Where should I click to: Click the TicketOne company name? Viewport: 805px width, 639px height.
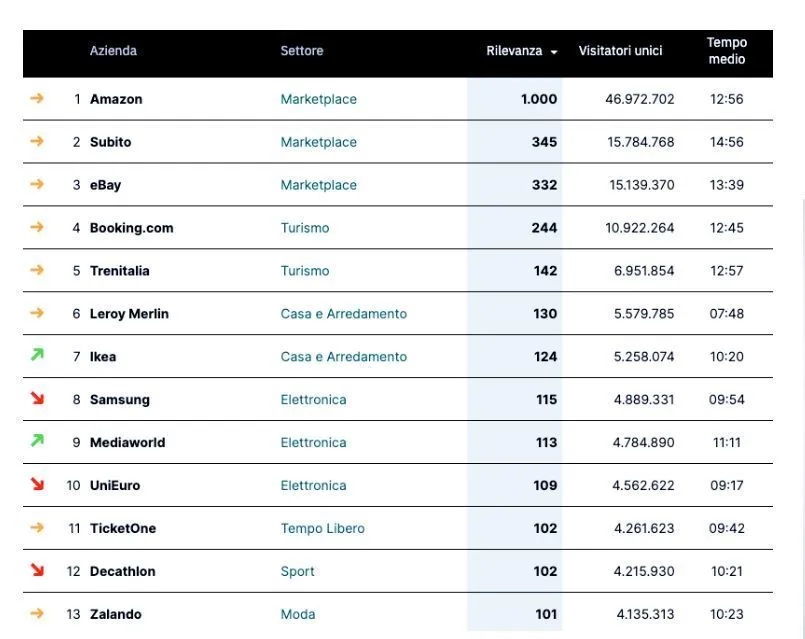[123, 528]
